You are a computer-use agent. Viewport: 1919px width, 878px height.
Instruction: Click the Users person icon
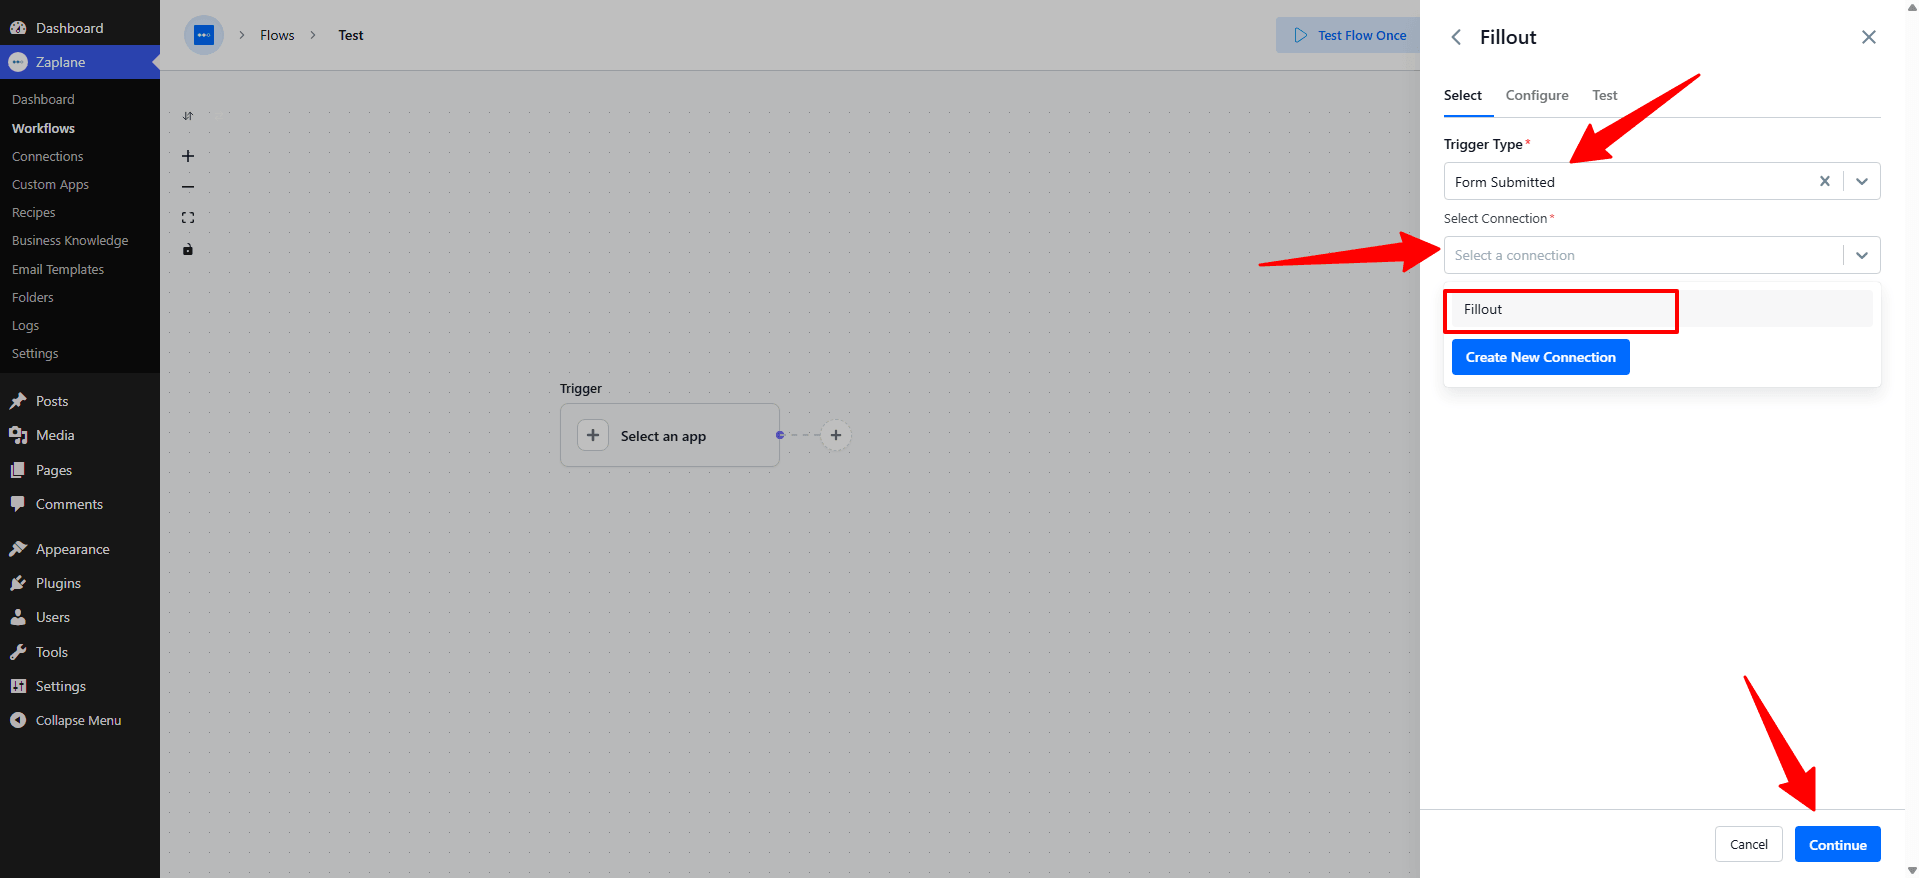pos(18,617)
